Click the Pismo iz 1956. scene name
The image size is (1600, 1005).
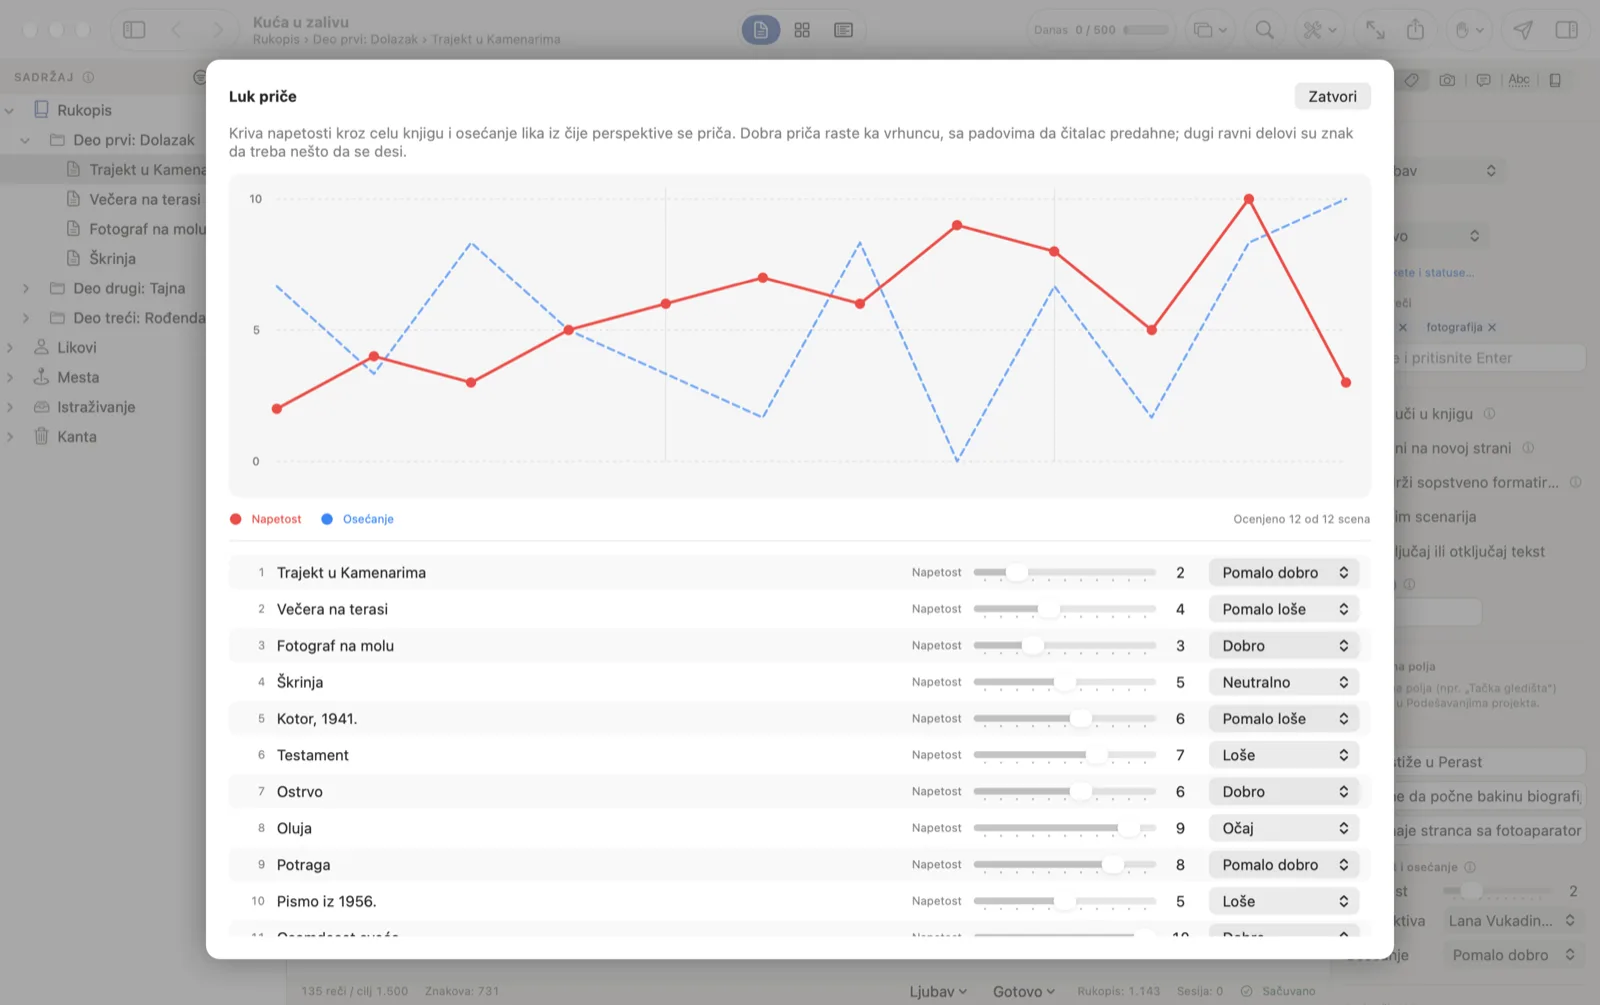326,901
